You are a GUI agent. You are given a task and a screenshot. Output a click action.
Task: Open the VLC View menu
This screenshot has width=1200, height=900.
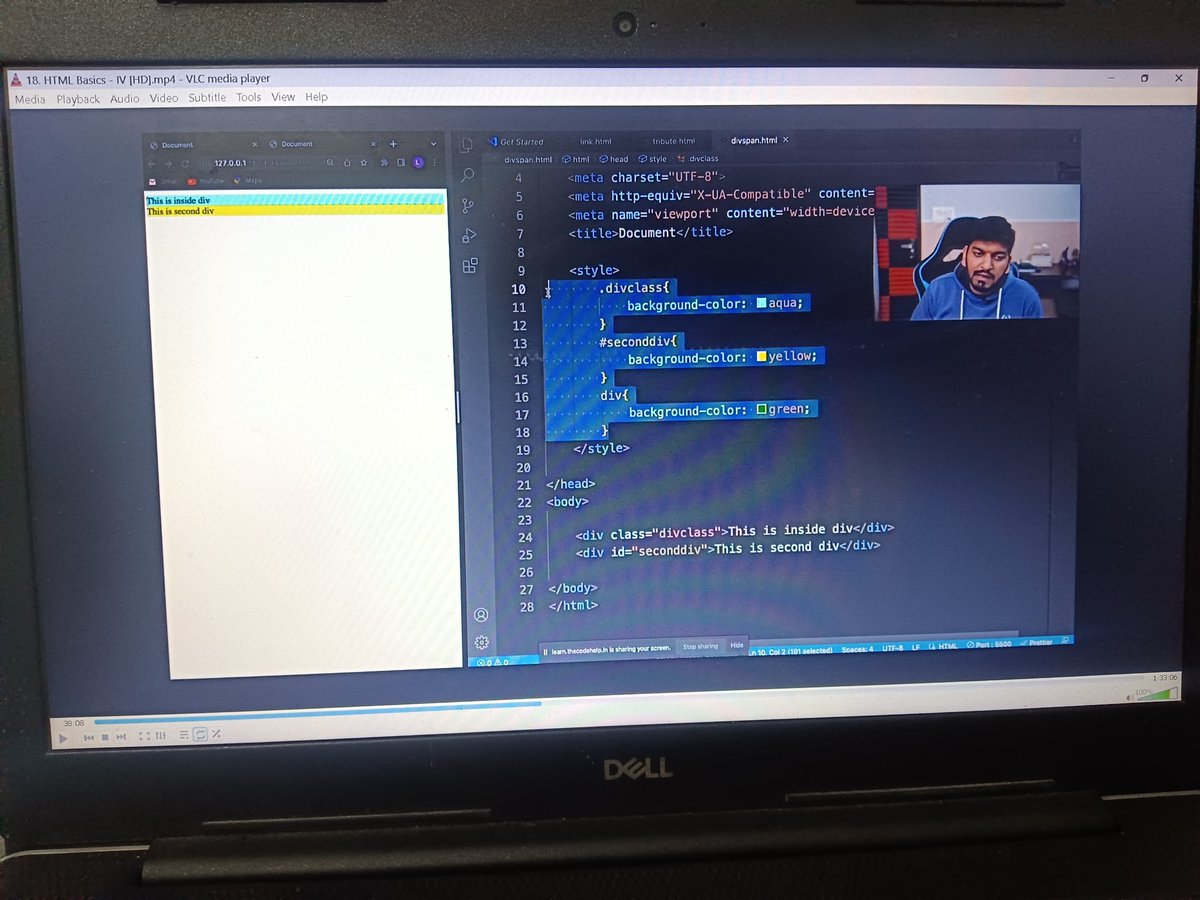tap(283, 97)
